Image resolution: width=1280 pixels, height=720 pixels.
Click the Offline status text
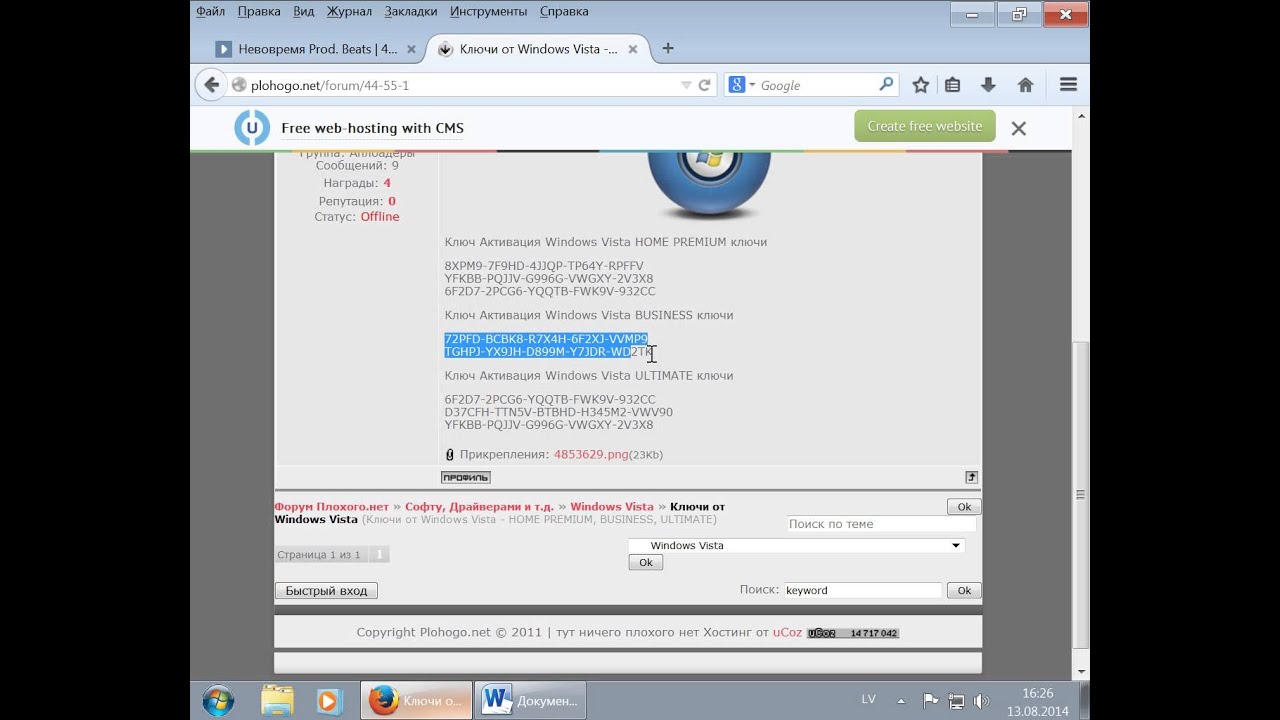pos(380,217)
